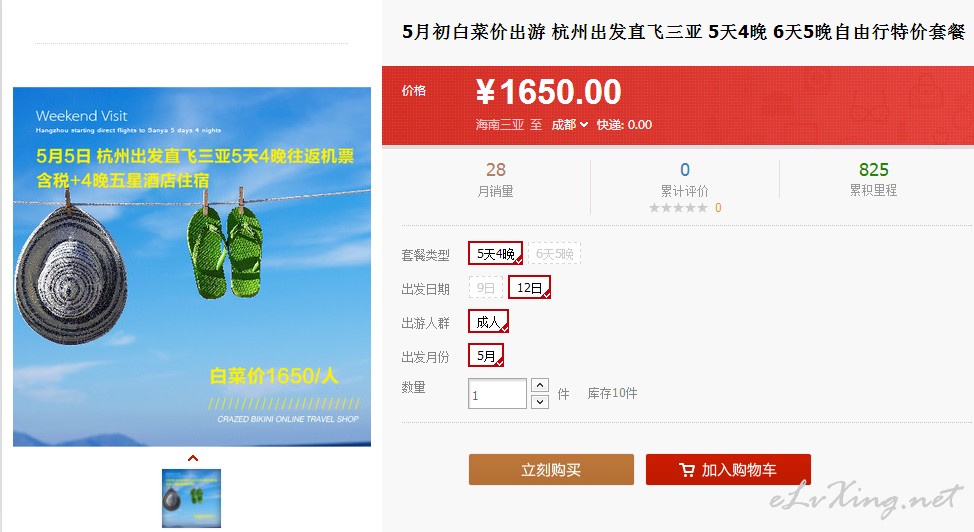This screenshot has width=974, height=532.
Task: Click the up chevron above the thumbnail
Action: (x=193, y=458)
